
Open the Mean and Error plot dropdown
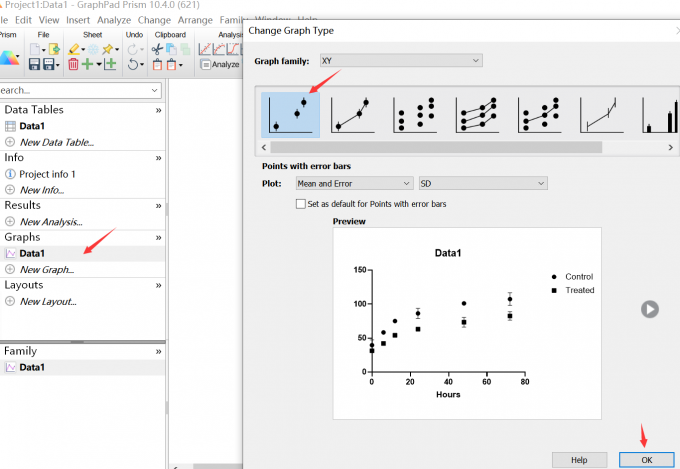coord(354,184)
